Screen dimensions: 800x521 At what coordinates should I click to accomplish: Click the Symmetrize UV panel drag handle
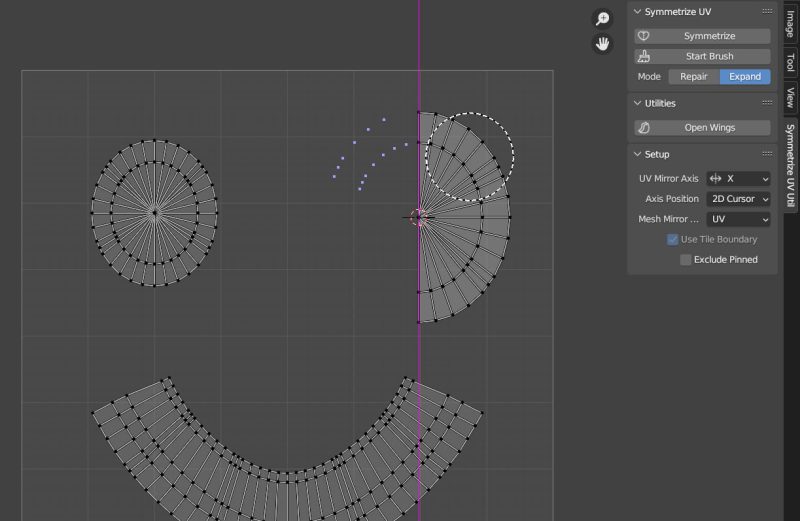point(767,11)
